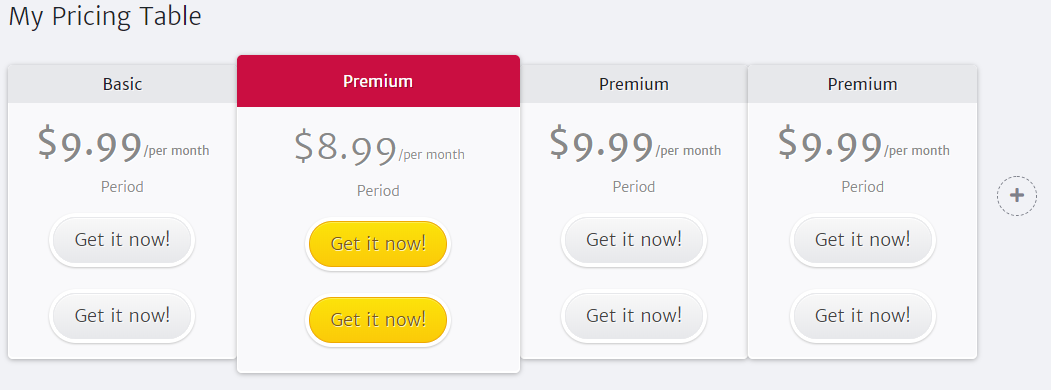Click the My Pricing Table title

105,16
